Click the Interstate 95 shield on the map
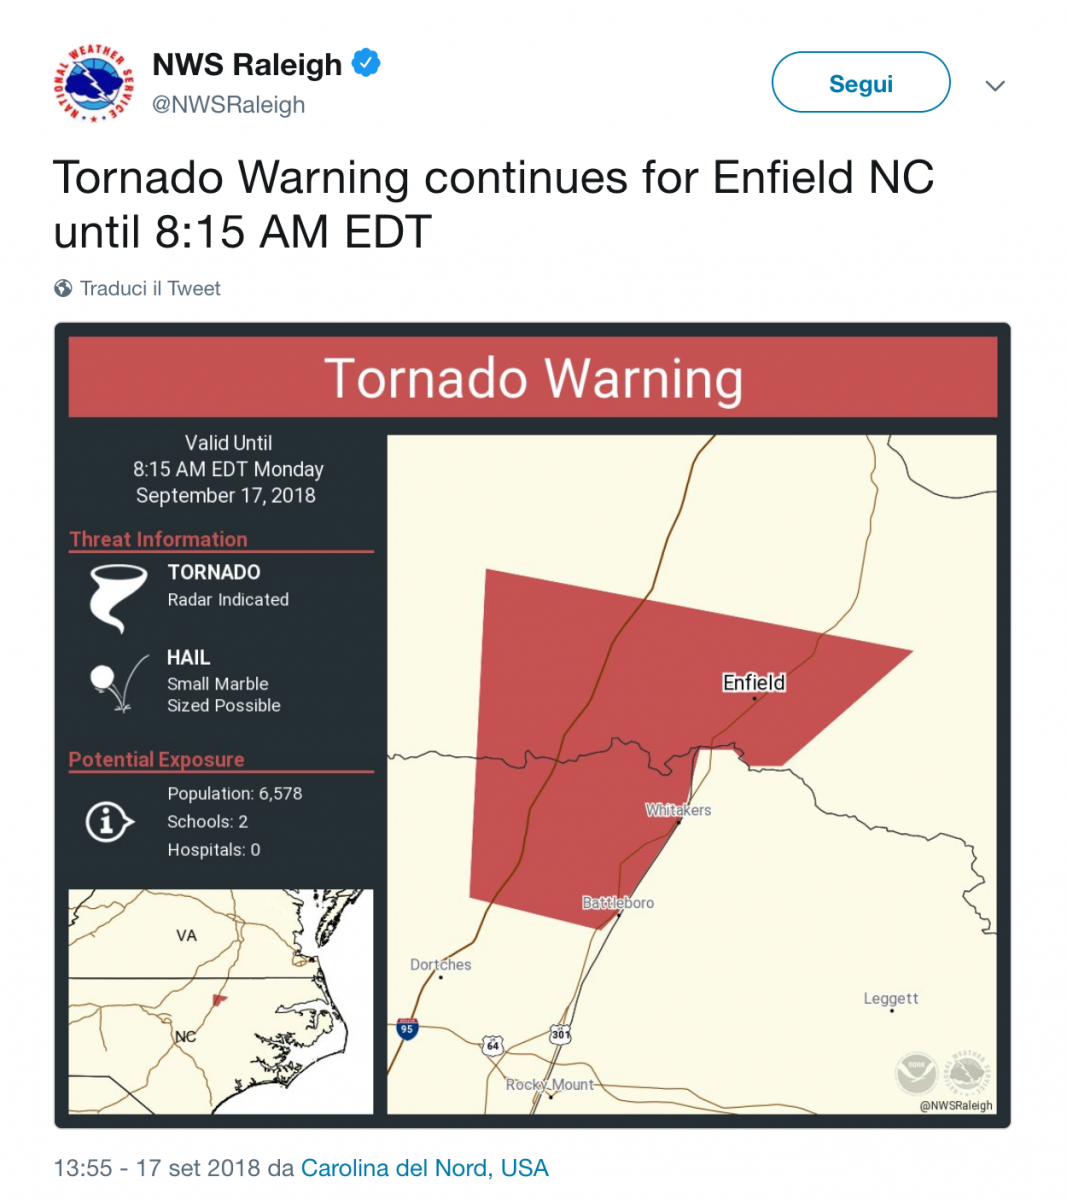Viewport: 1067px width, 1200px height. point(406,1029)
